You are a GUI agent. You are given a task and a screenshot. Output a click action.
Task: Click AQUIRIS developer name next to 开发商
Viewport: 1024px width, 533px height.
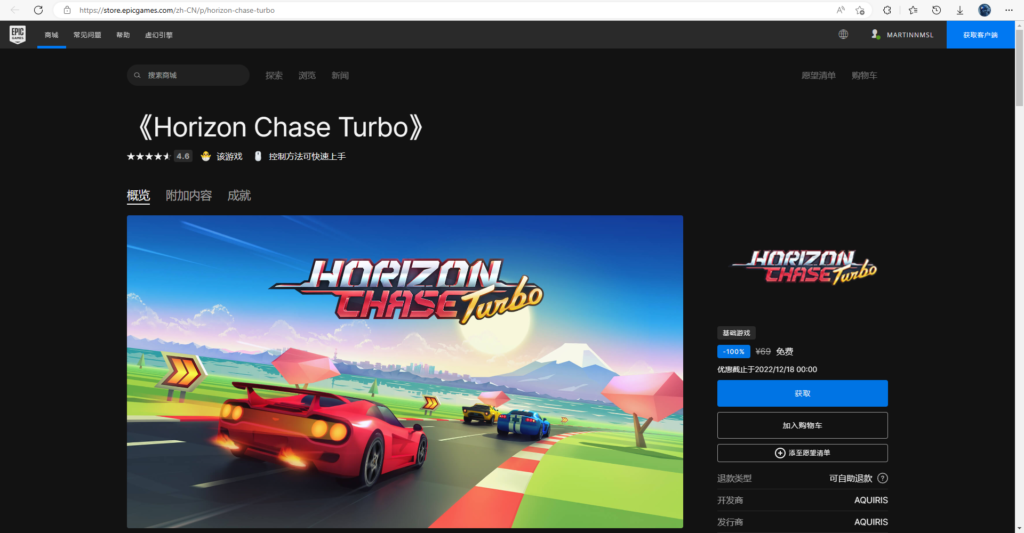click(871, 500)
